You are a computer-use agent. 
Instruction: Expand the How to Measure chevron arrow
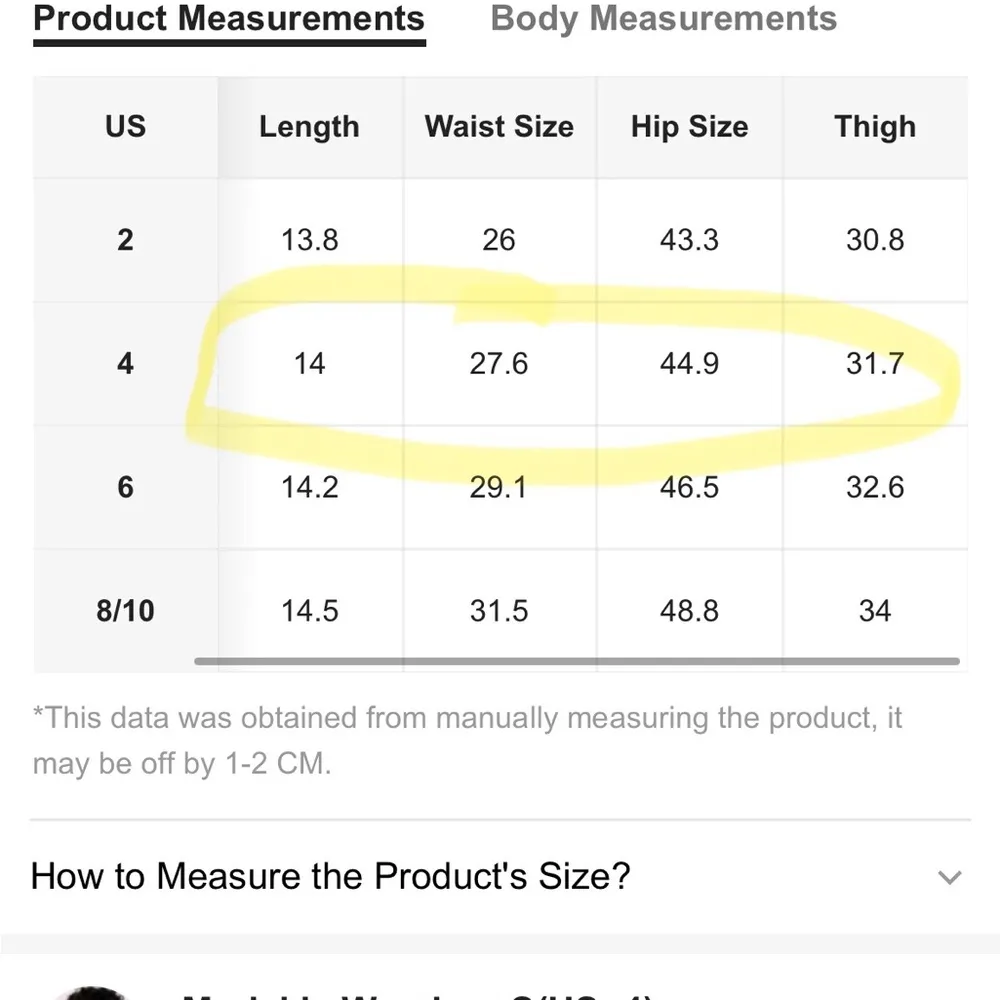949,878
